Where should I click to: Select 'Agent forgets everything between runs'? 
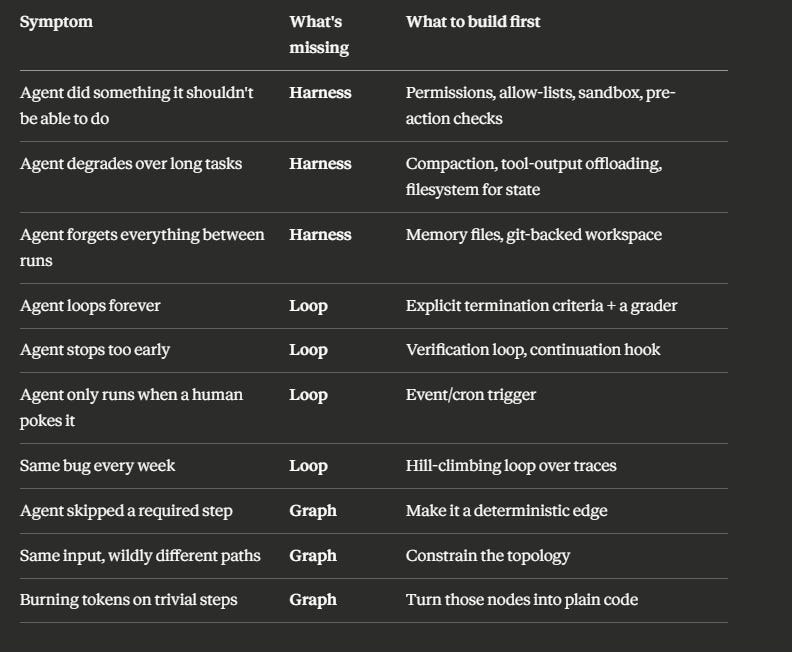(142, 247)
